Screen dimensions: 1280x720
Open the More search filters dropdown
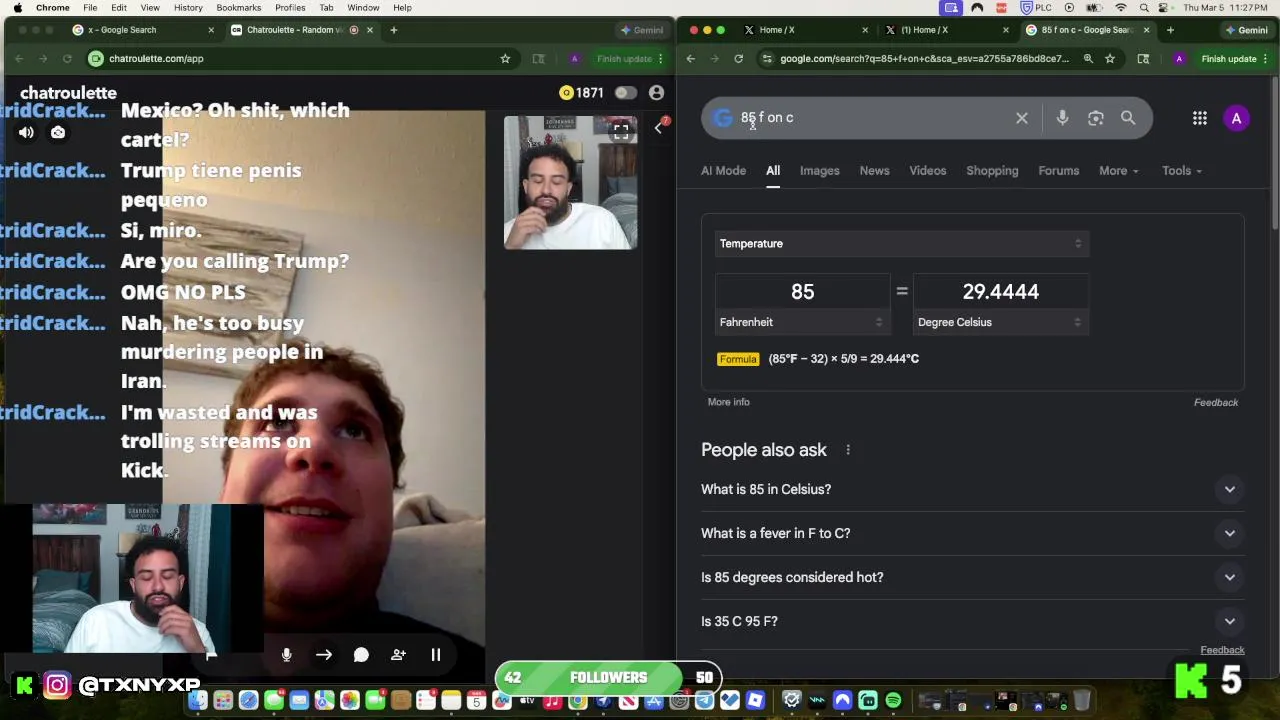1119,171
